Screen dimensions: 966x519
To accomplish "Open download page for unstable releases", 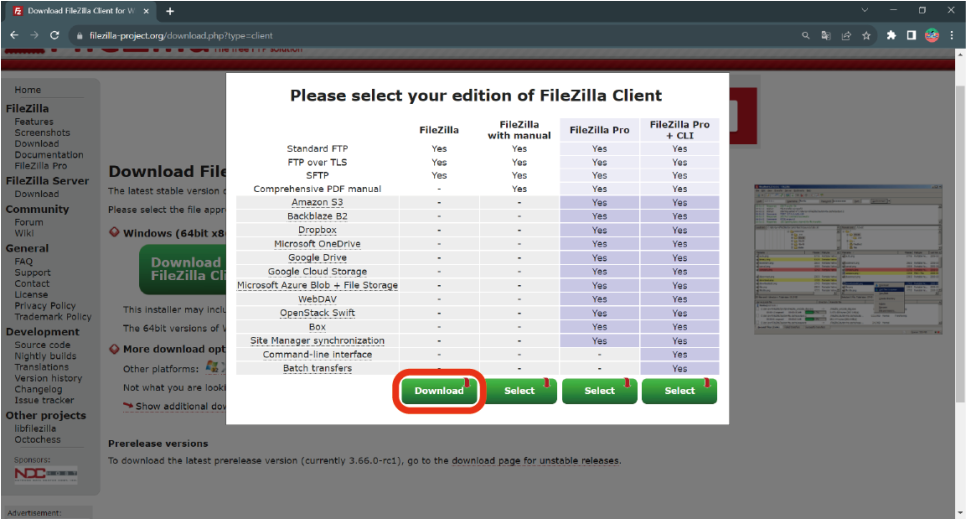I will tap(536, 461).
